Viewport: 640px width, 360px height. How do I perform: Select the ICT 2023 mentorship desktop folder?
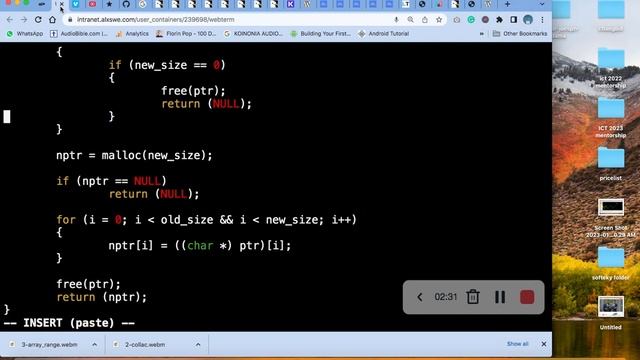[611, 118]
